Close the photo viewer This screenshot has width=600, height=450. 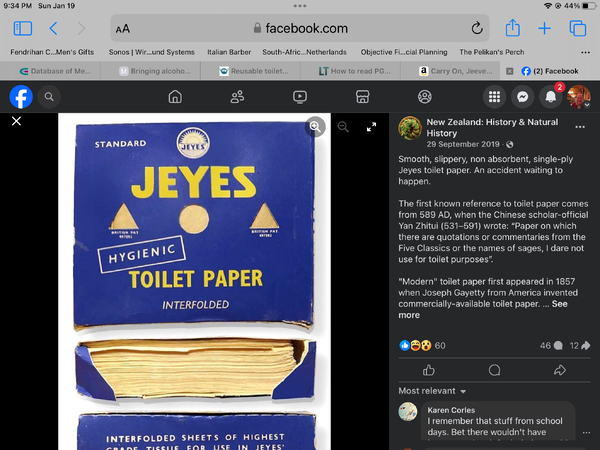point(16,121)
